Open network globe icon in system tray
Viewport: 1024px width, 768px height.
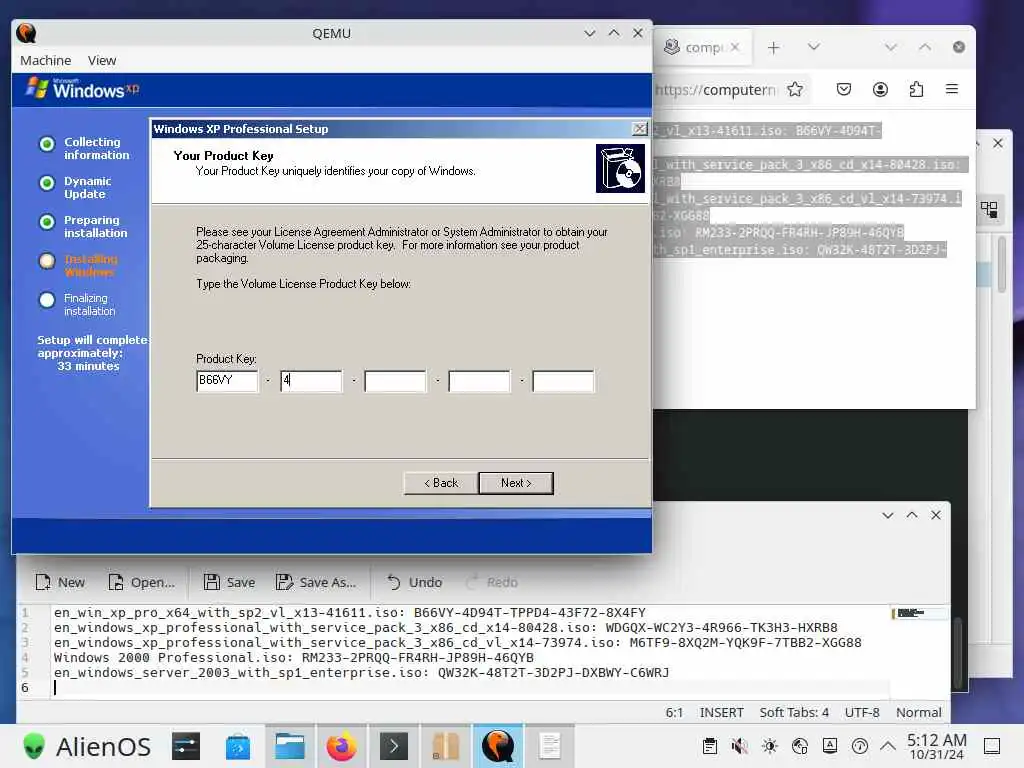[800, 746]
